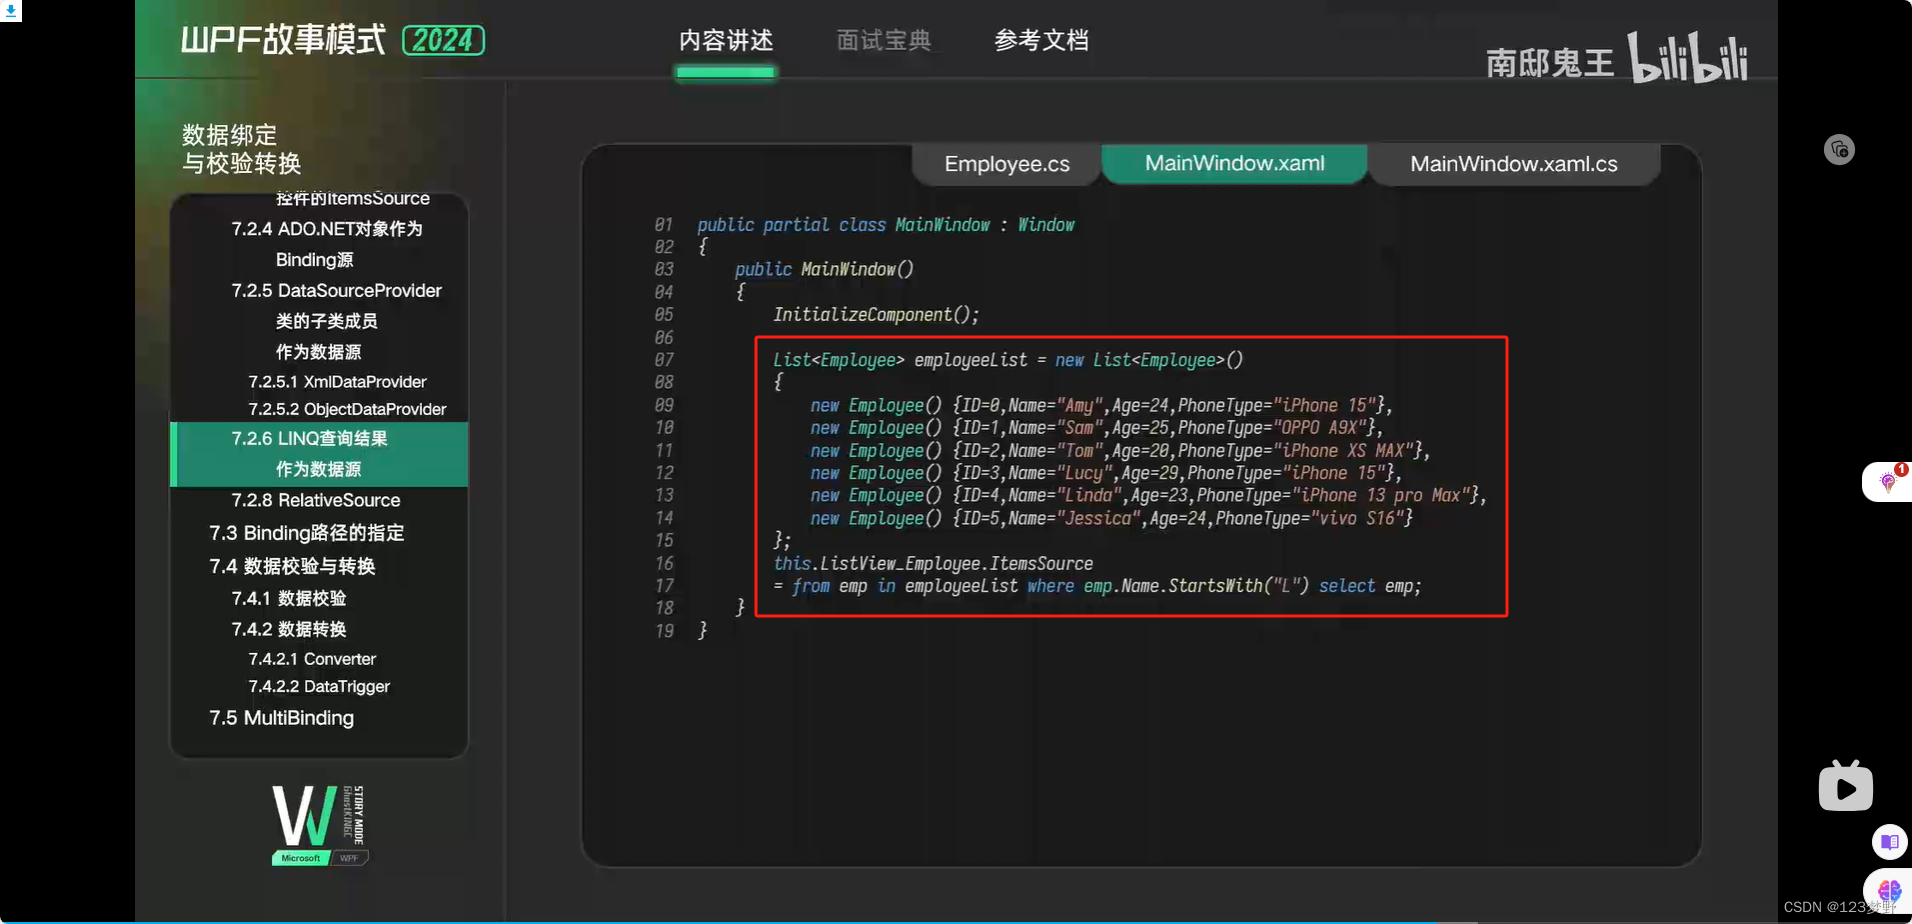Click code line 01 public partial class MainWindow

885,225
